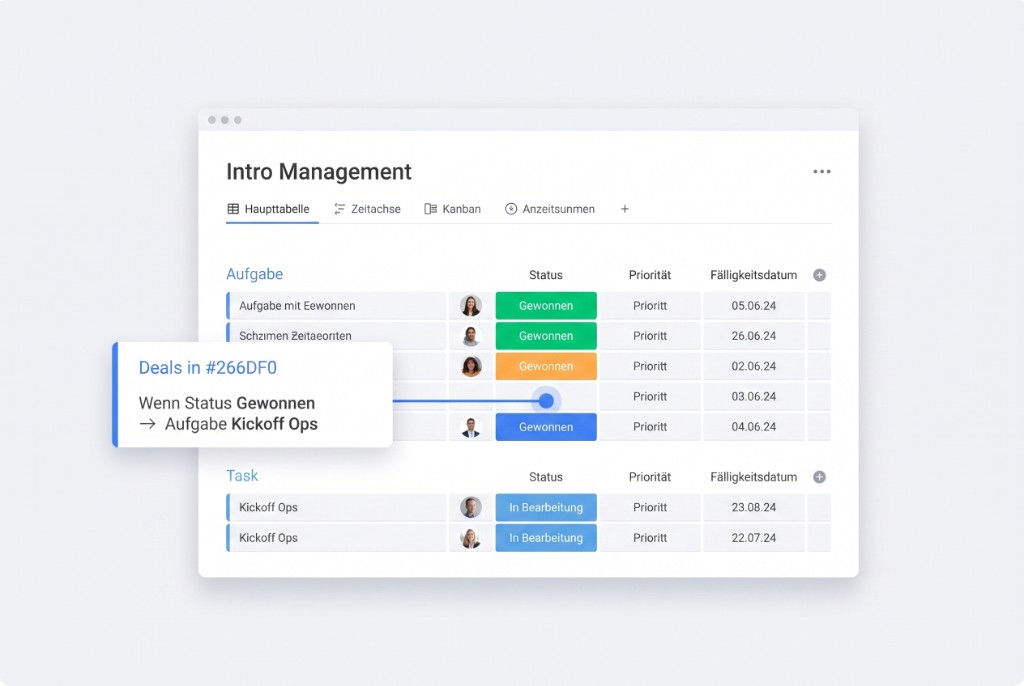This screenshot has height=686, width=1024.
Task: Click Prioritt cell in 02.06.24 row
Action: coord(650,366)
